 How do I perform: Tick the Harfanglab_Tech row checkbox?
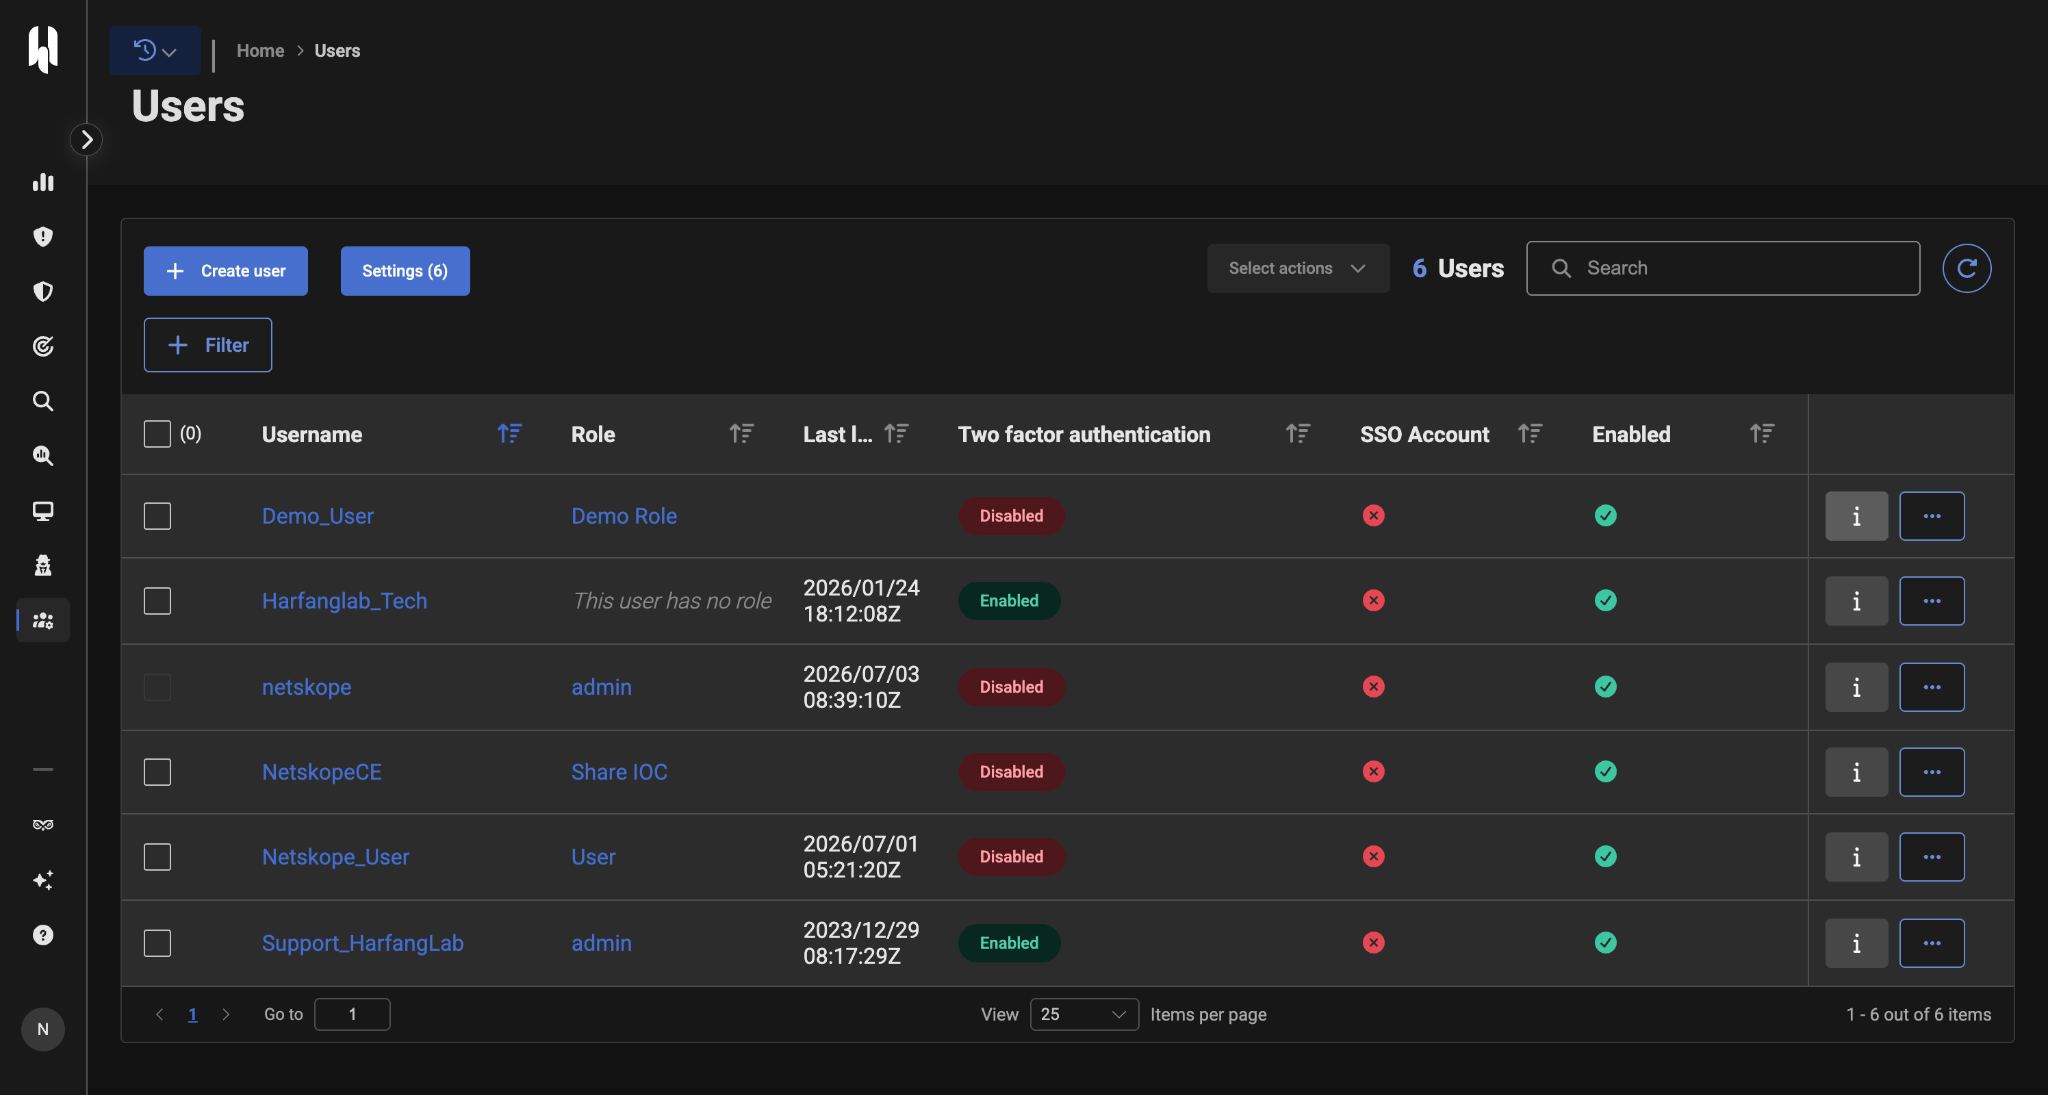coord(157,601)
